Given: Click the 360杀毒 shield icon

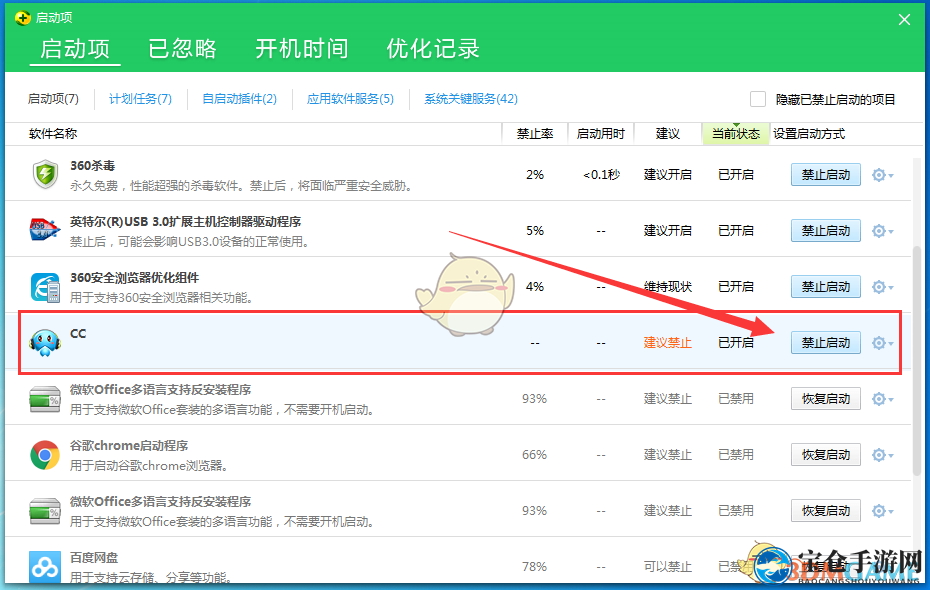Looking at the screenshot, I should (45, 175).
